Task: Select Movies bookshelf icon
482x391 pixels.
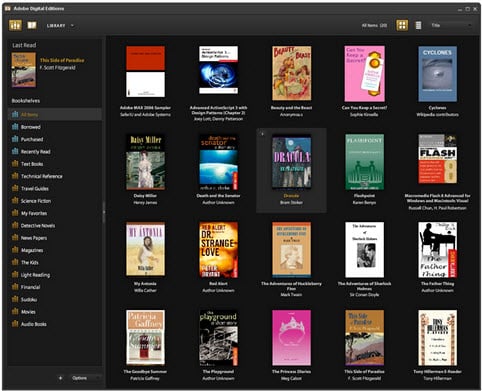Action: pos(15,312)
